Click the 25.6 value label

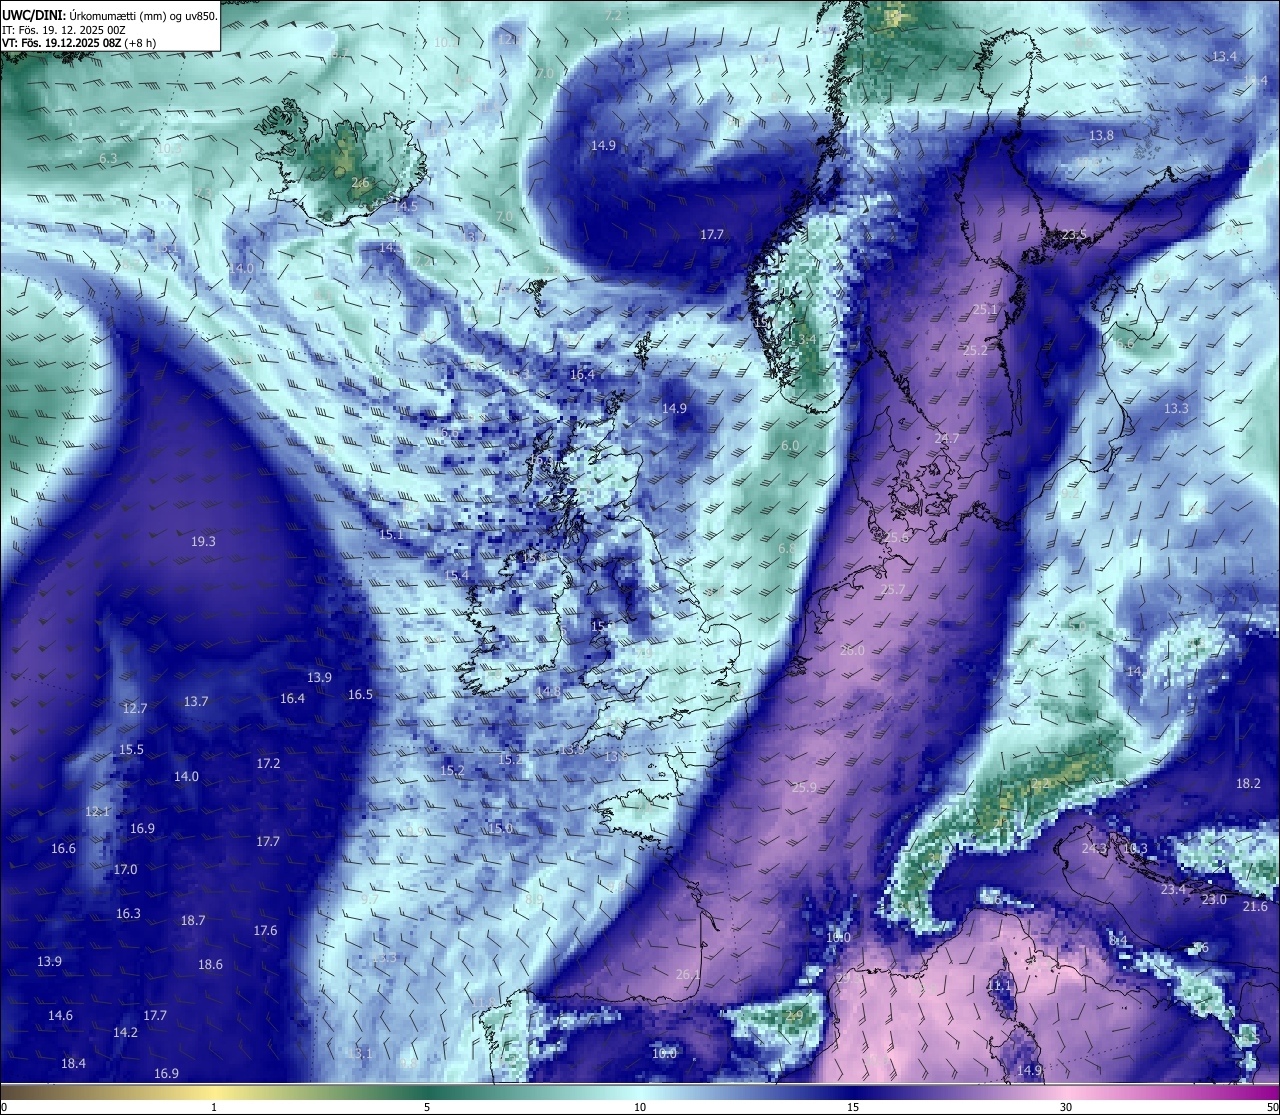(897, 537)
